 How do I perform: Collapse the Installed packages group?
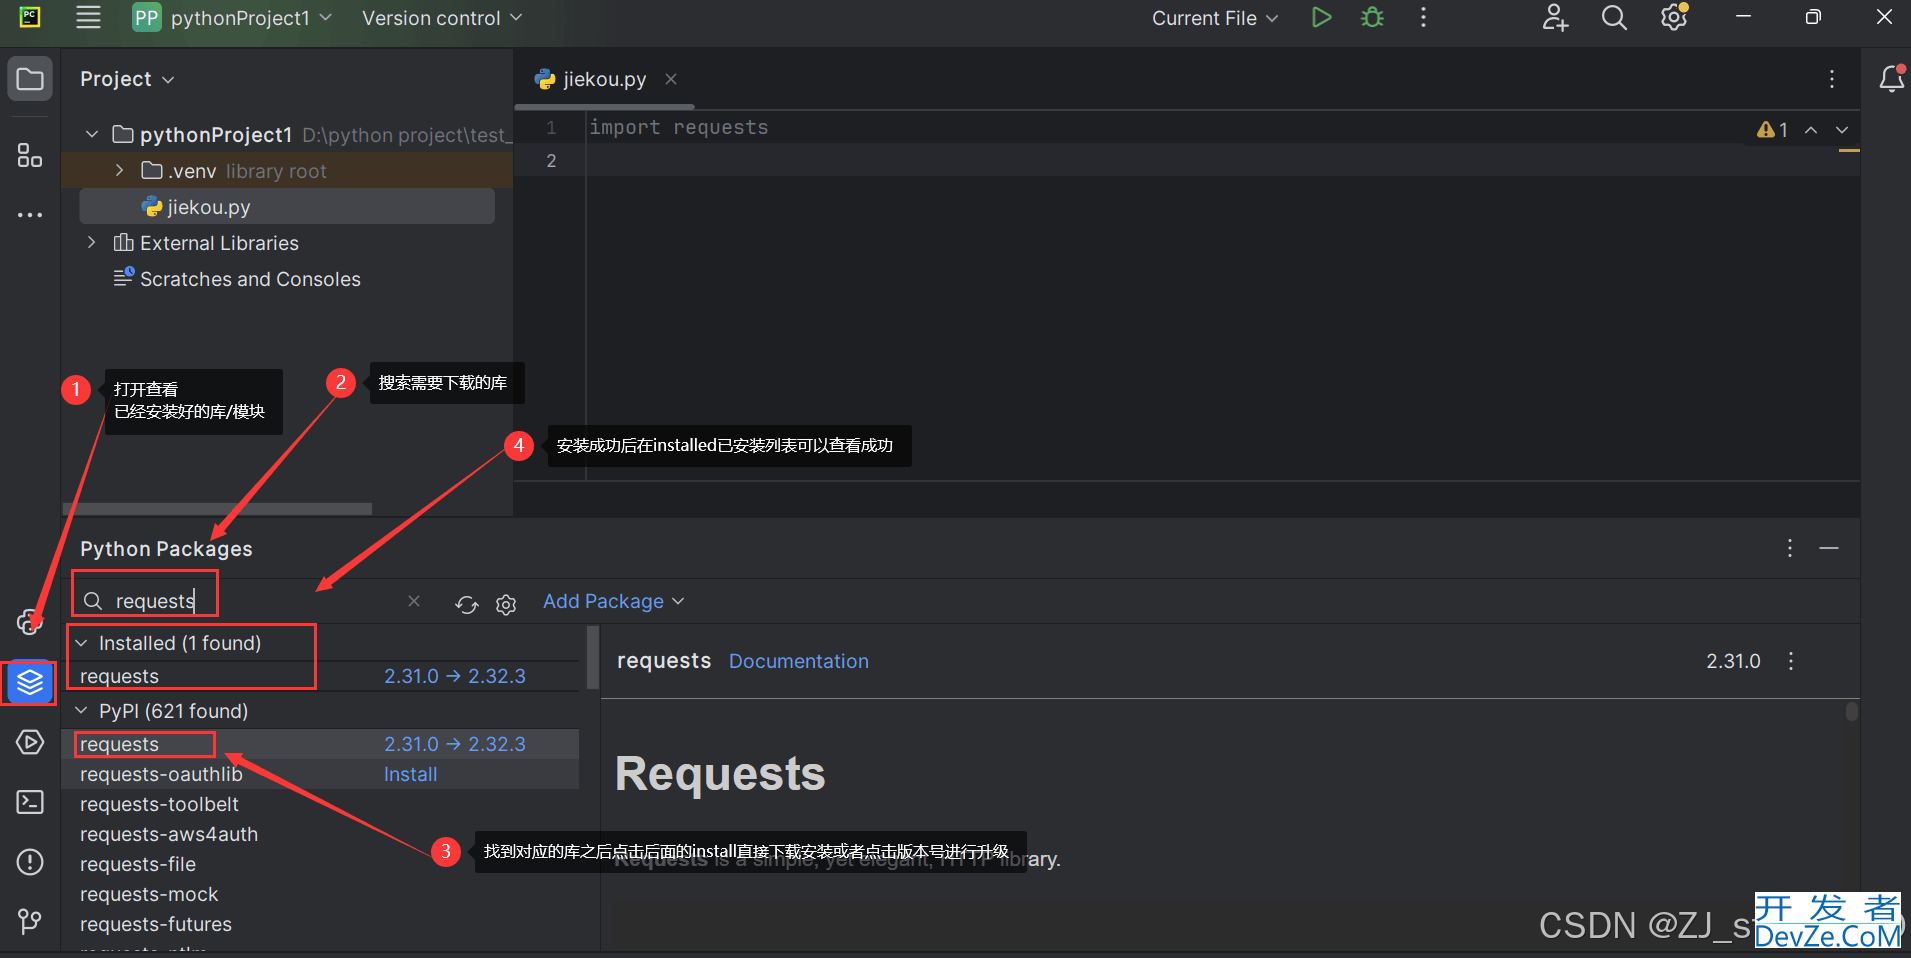82,643
